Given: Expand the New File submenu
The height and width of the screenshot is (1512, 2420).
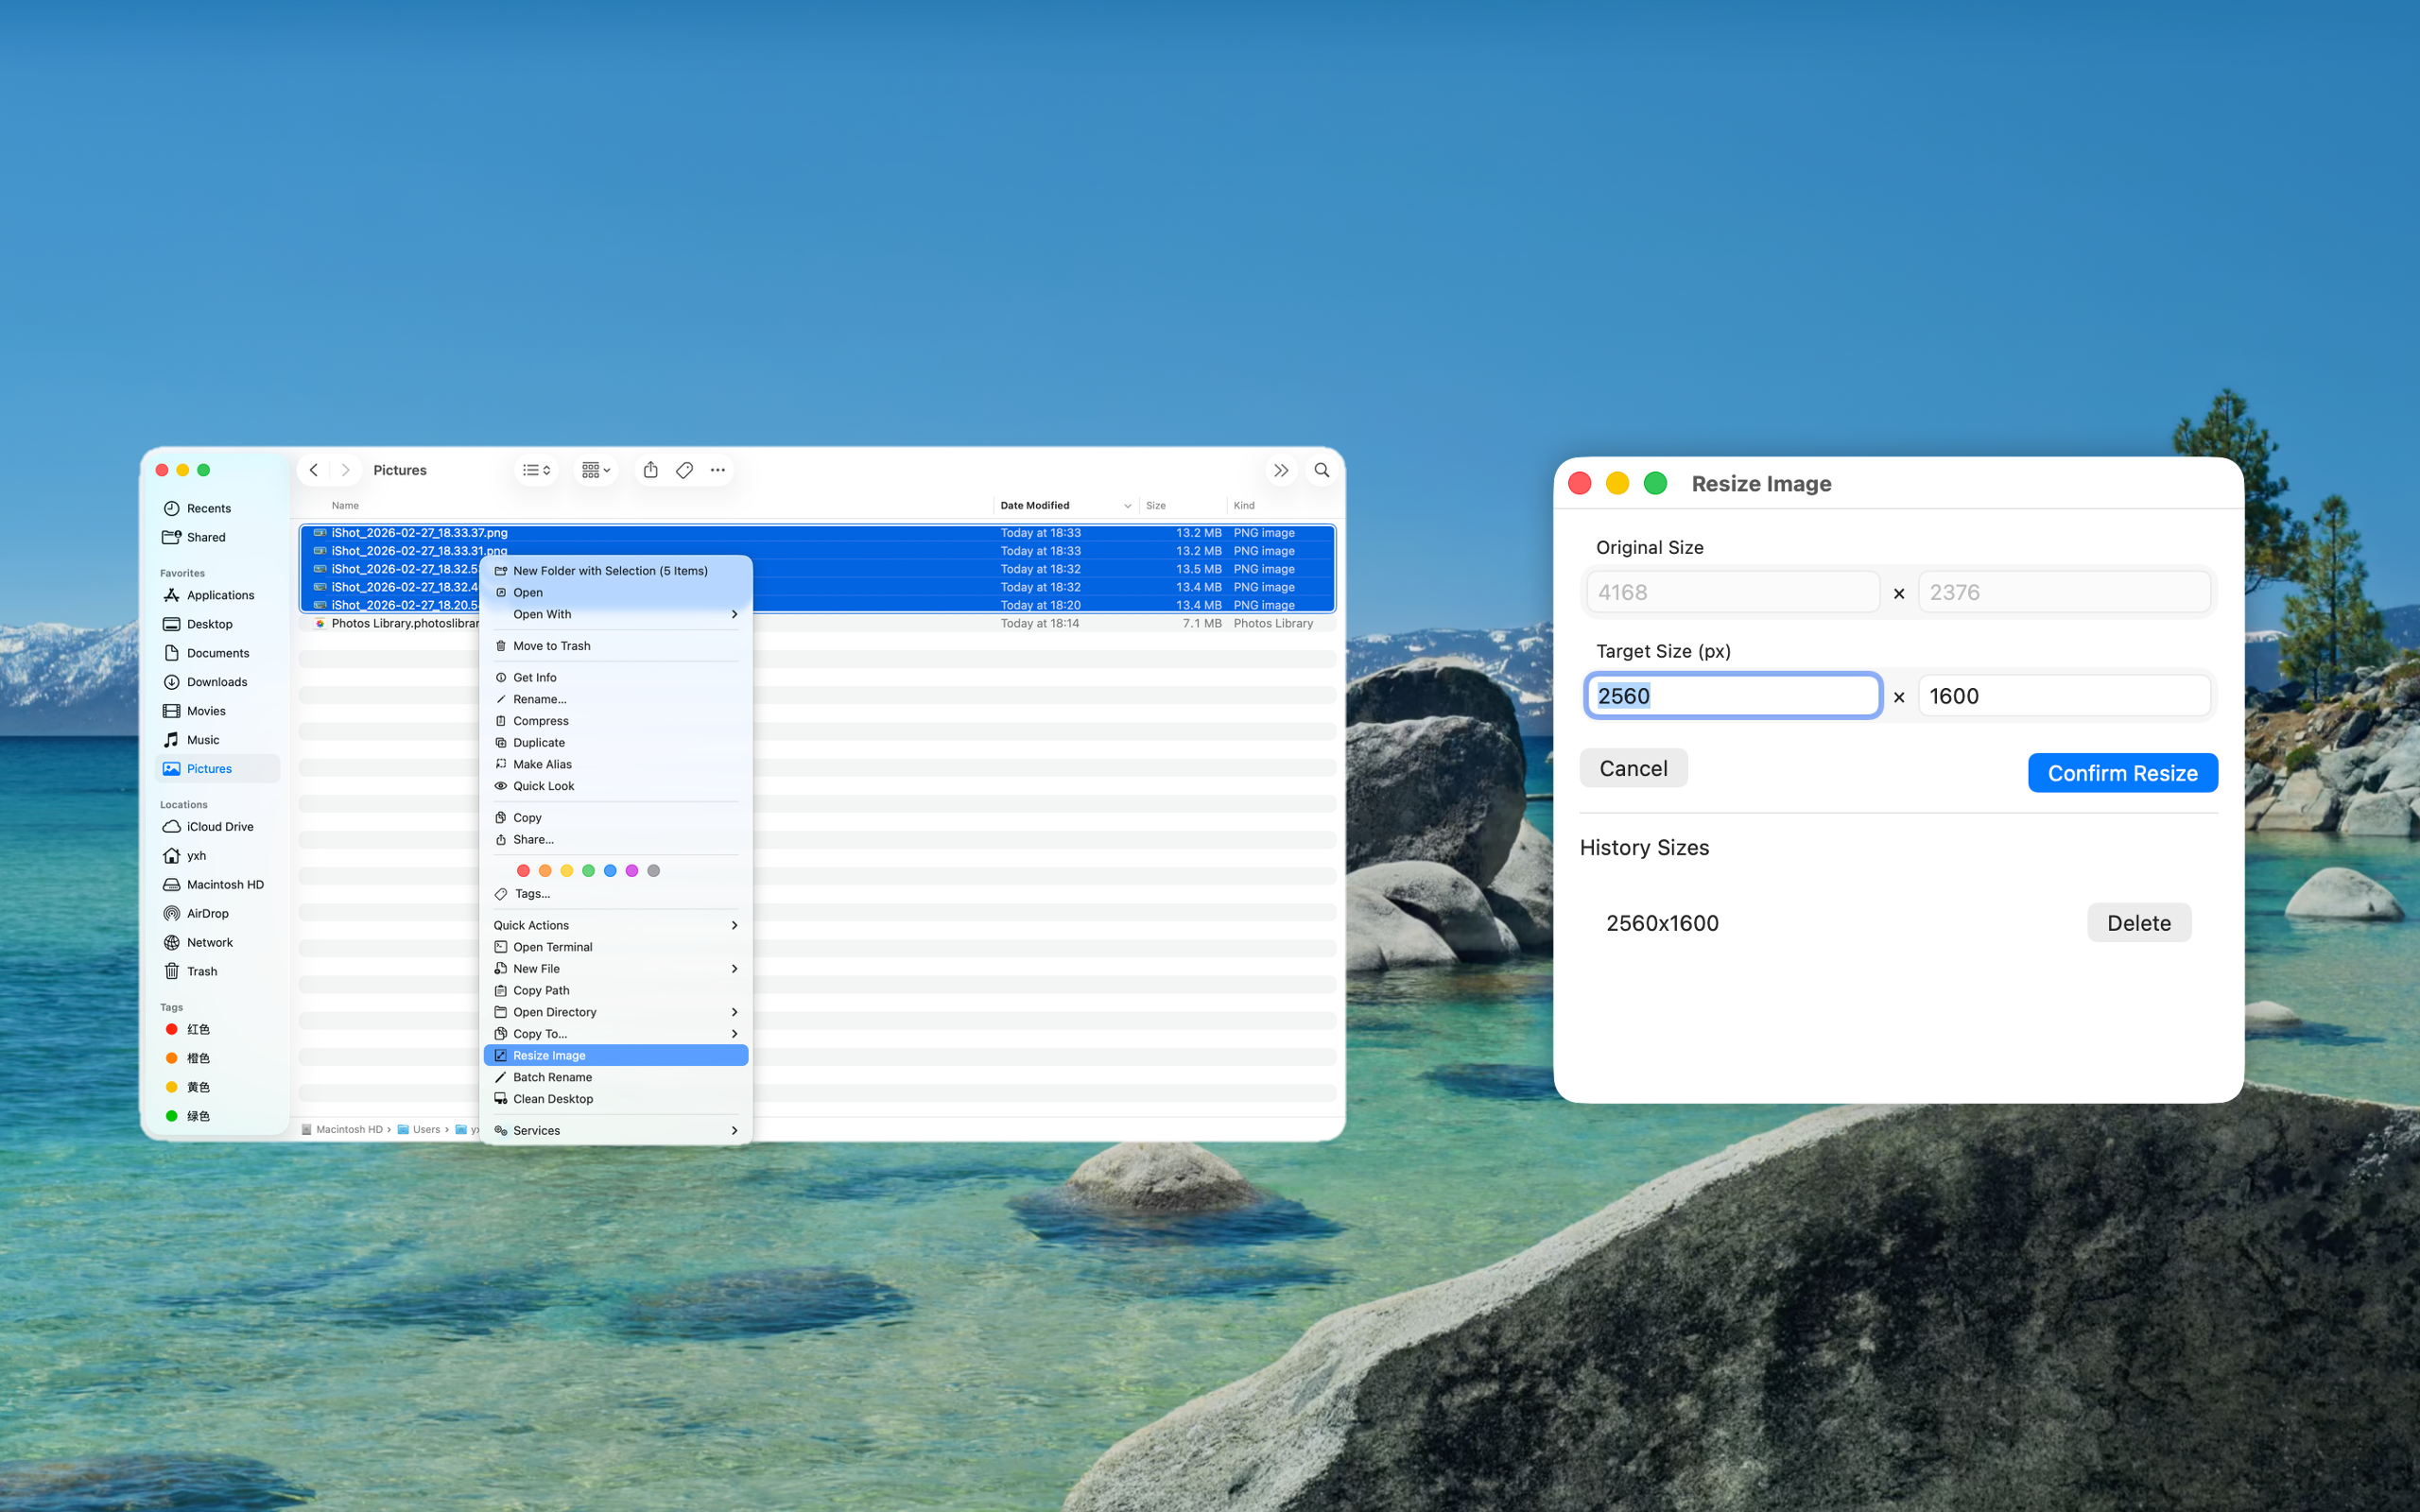Looking at the screenshot, I should pyautogui.click(x=616, y=969).
